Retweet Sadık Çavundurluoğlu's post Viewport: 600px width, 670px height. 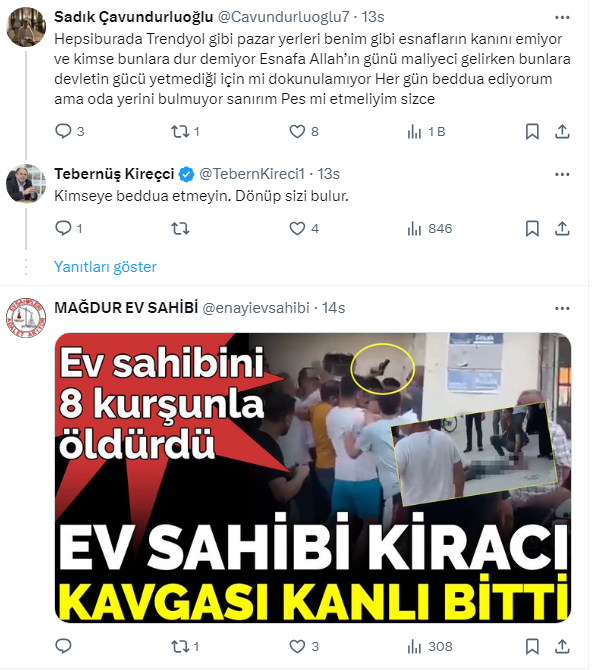tap(185, 131)
